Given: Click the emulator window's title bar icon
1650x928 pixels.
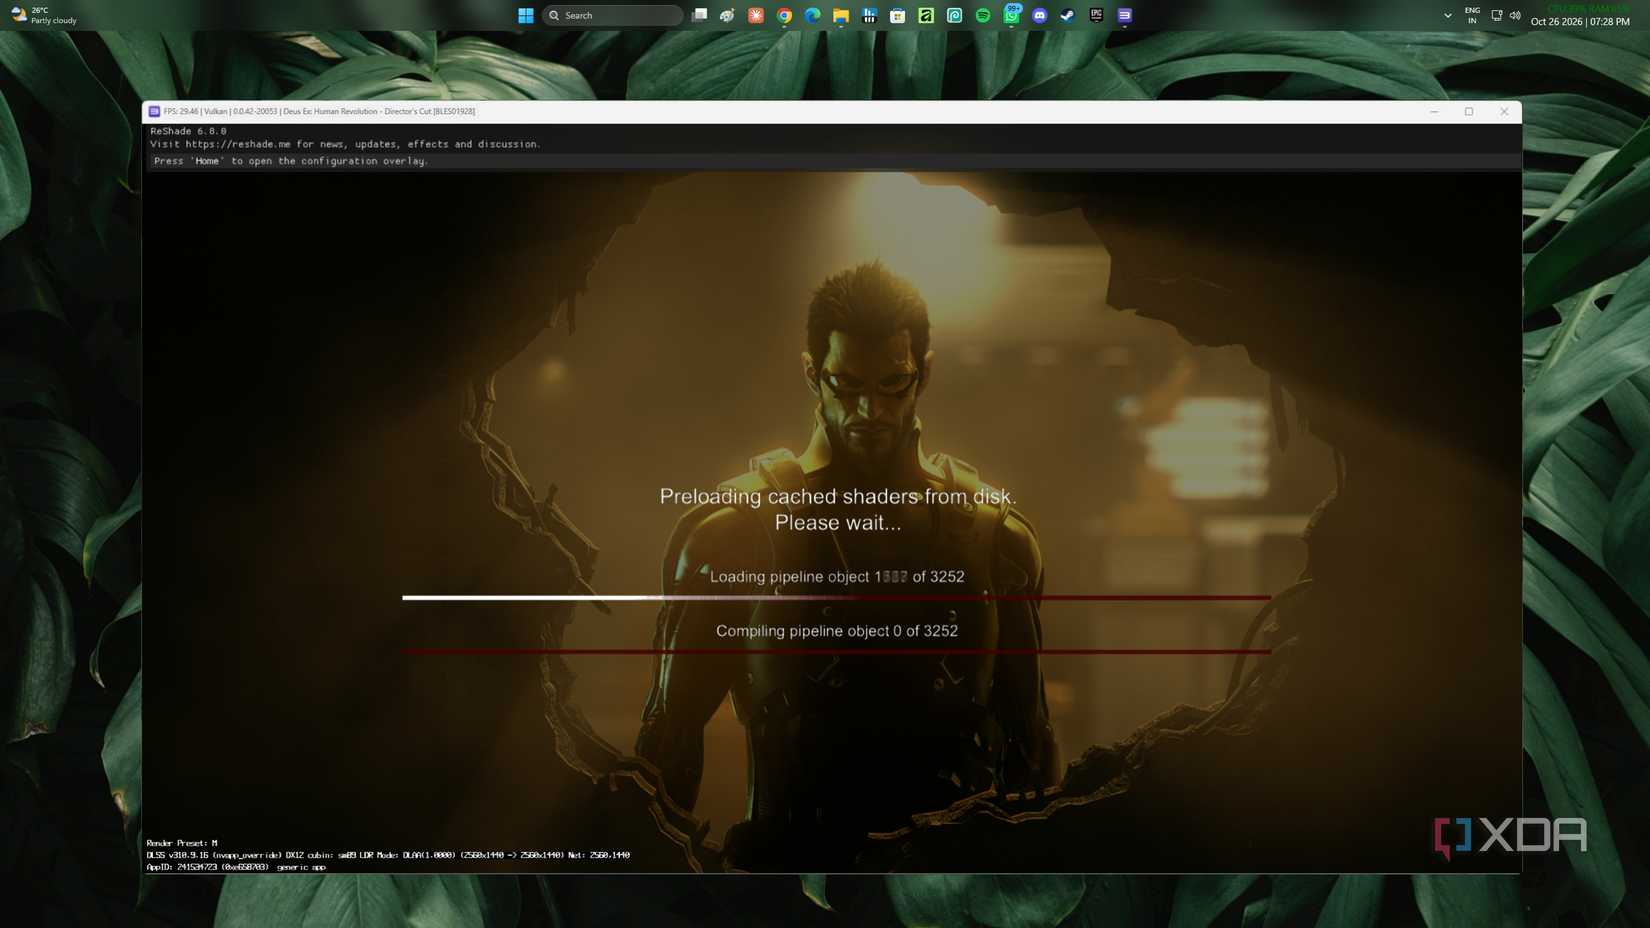Looking at the screenshot, I should click(x=154, y=111).
